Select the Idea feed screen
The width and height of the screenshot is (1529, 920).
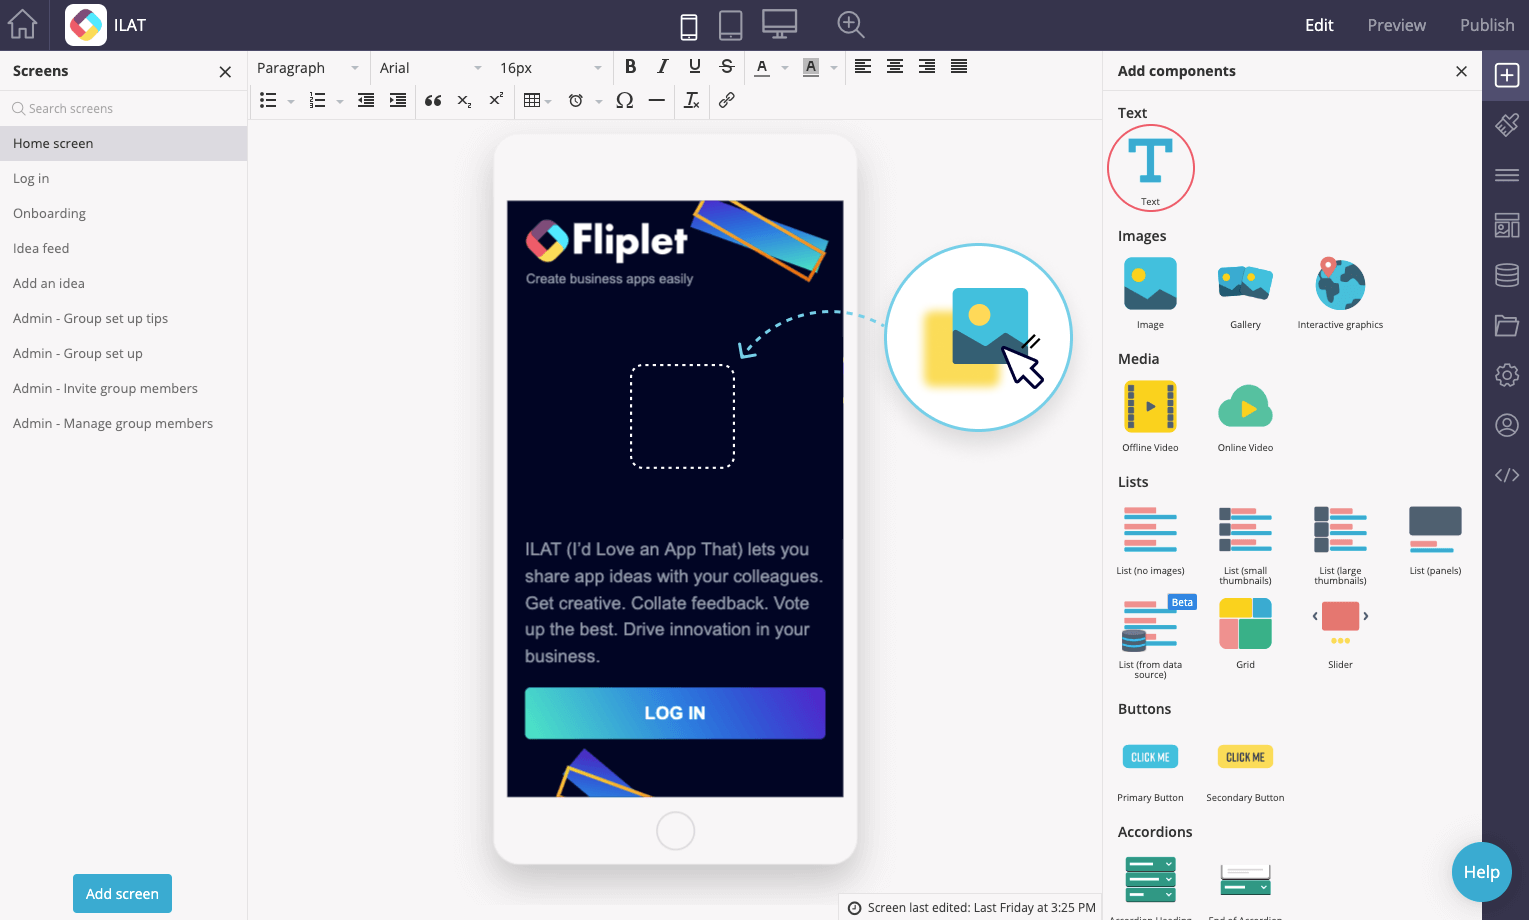coord(123,248)
